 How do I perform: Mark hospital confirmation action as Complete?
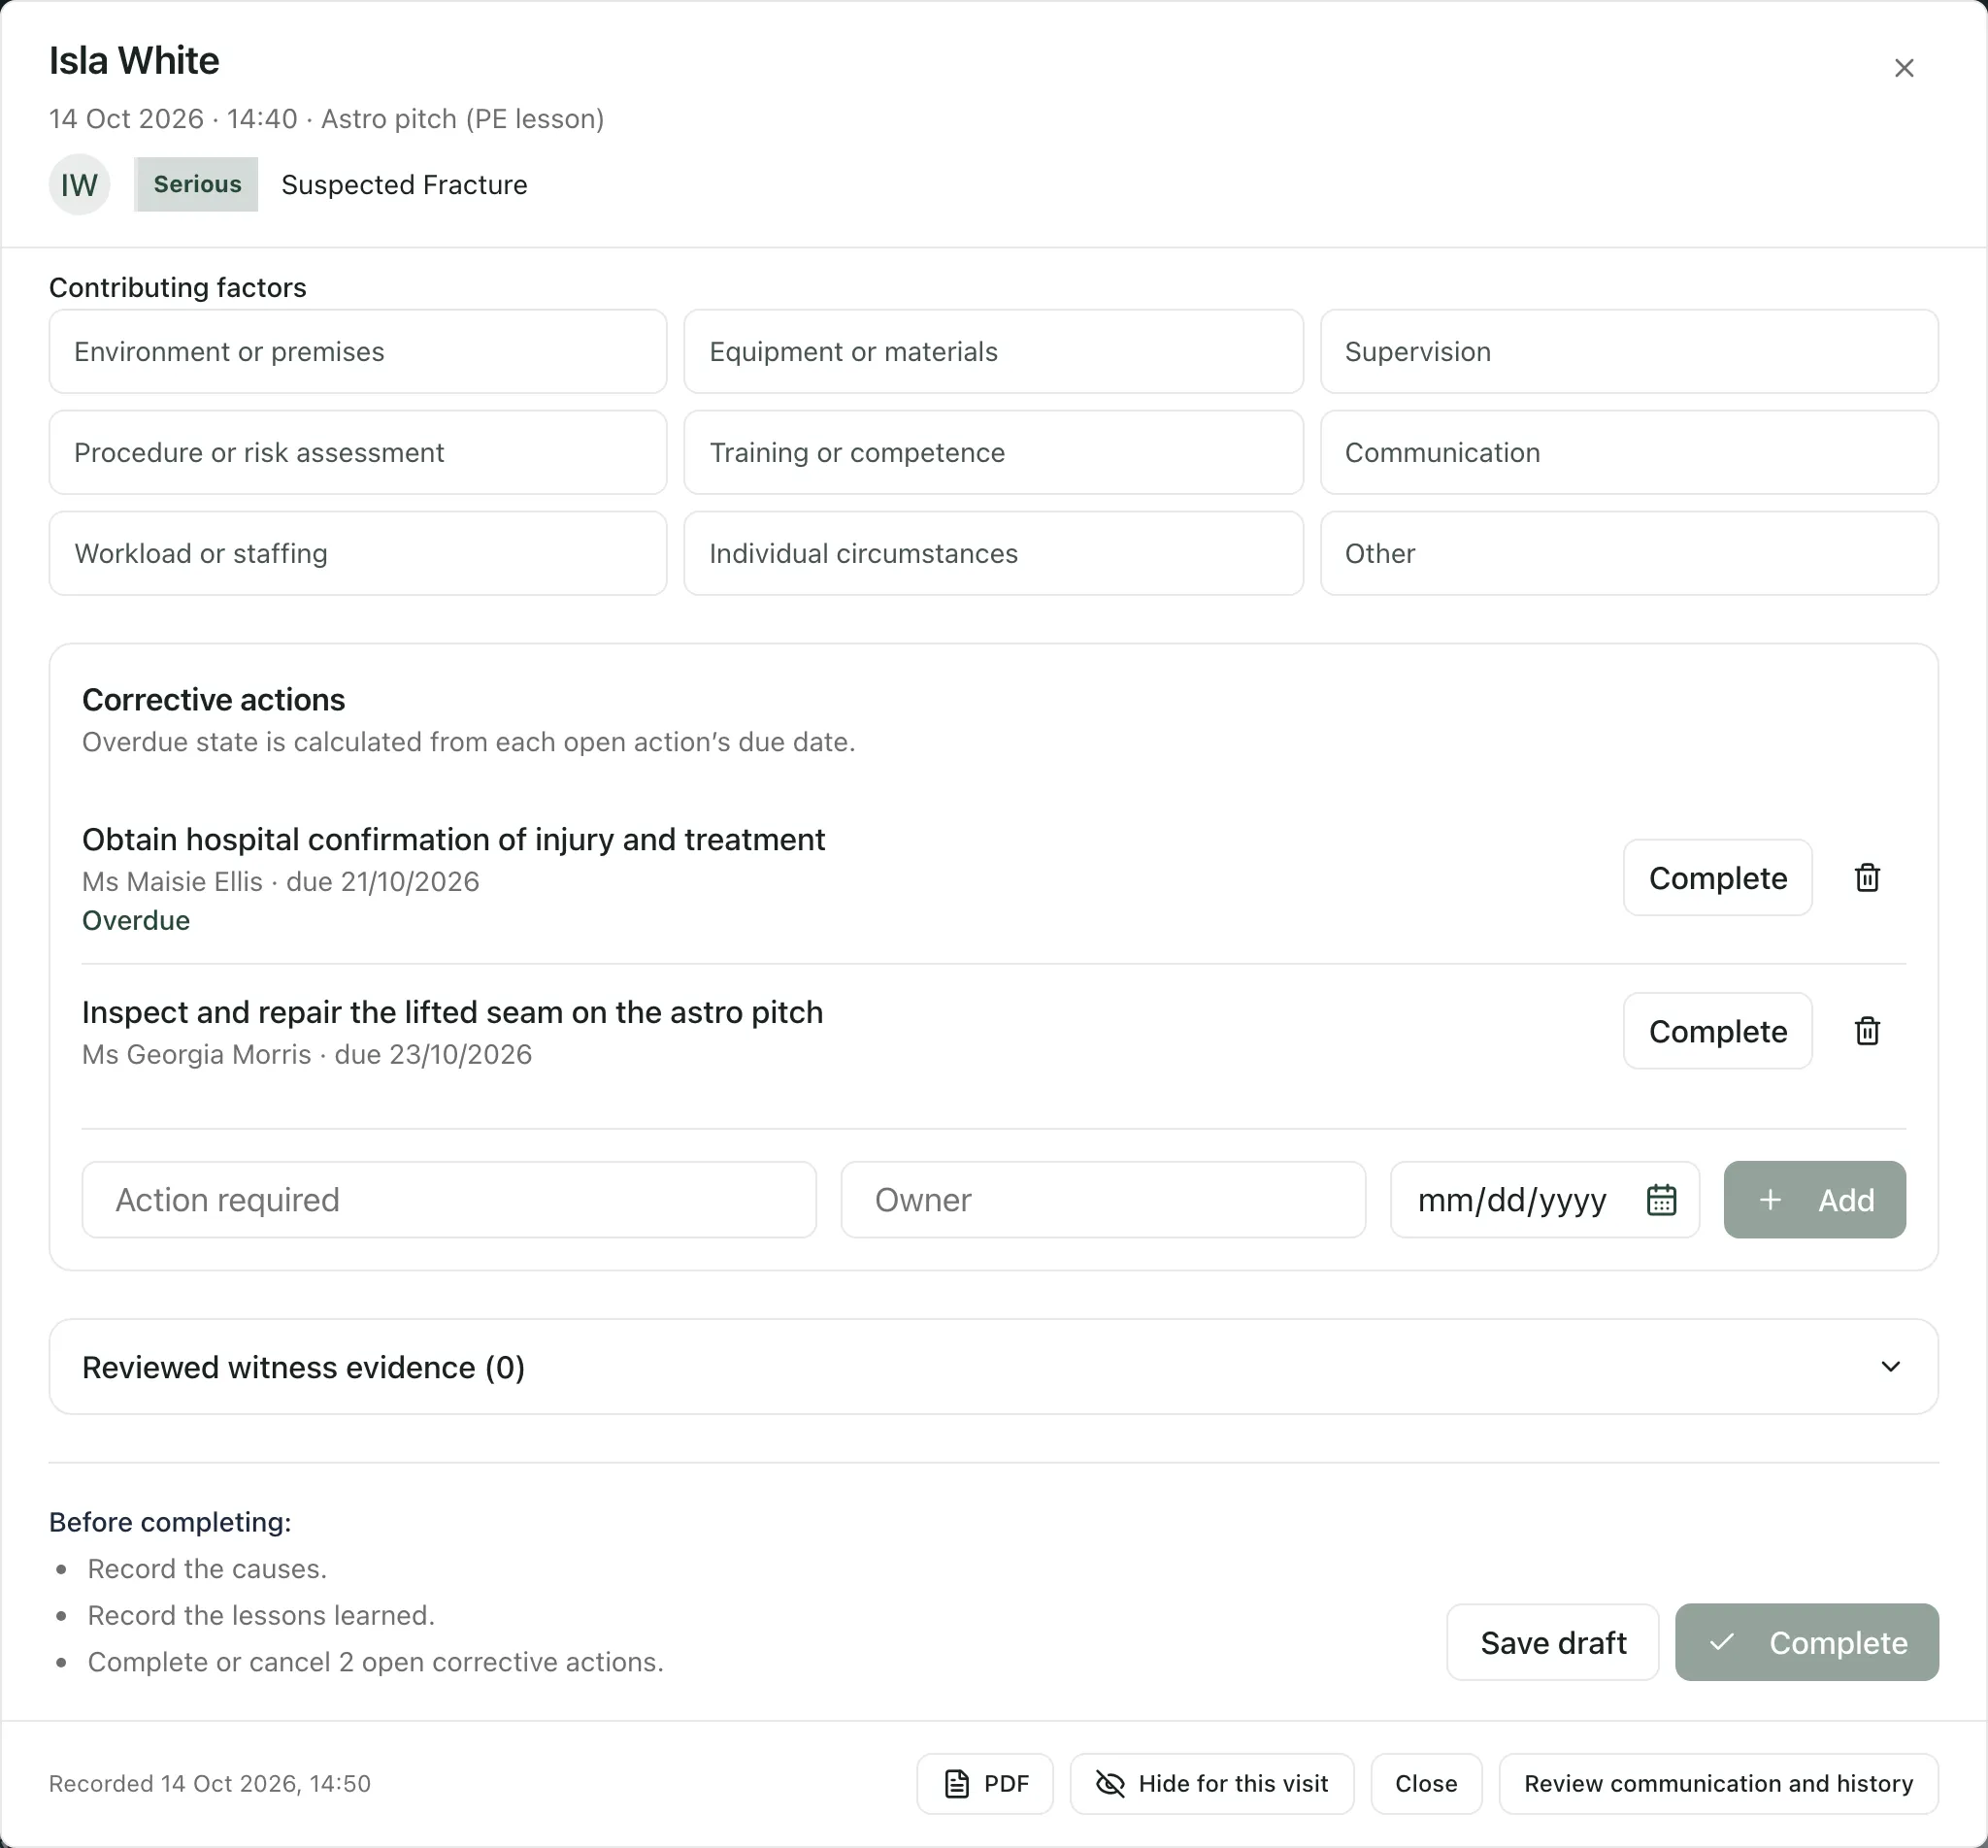tap(1717, 878)
